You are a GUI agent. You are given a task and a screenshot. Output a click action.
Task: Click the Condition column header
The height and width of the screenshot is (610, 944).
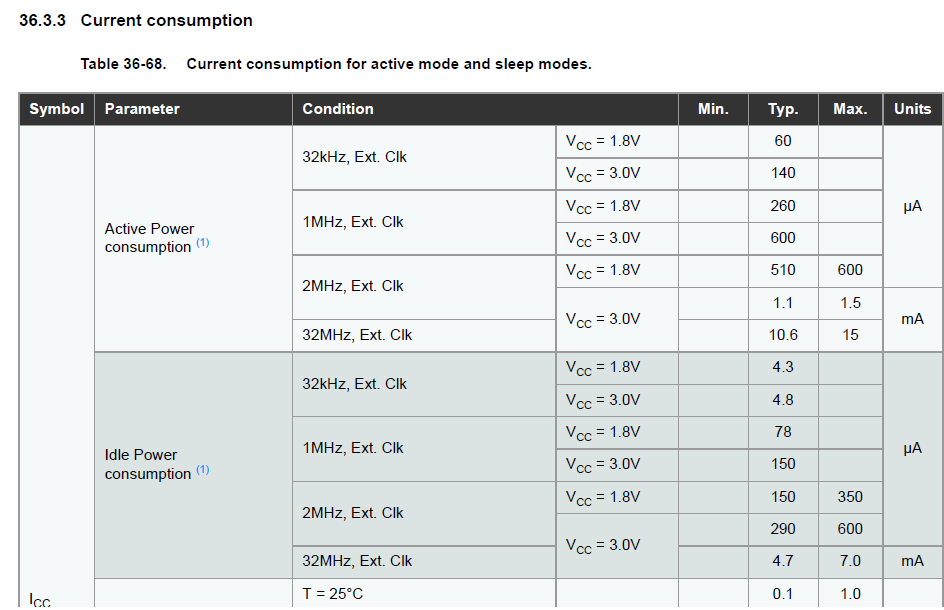click(x=485, y=109)
